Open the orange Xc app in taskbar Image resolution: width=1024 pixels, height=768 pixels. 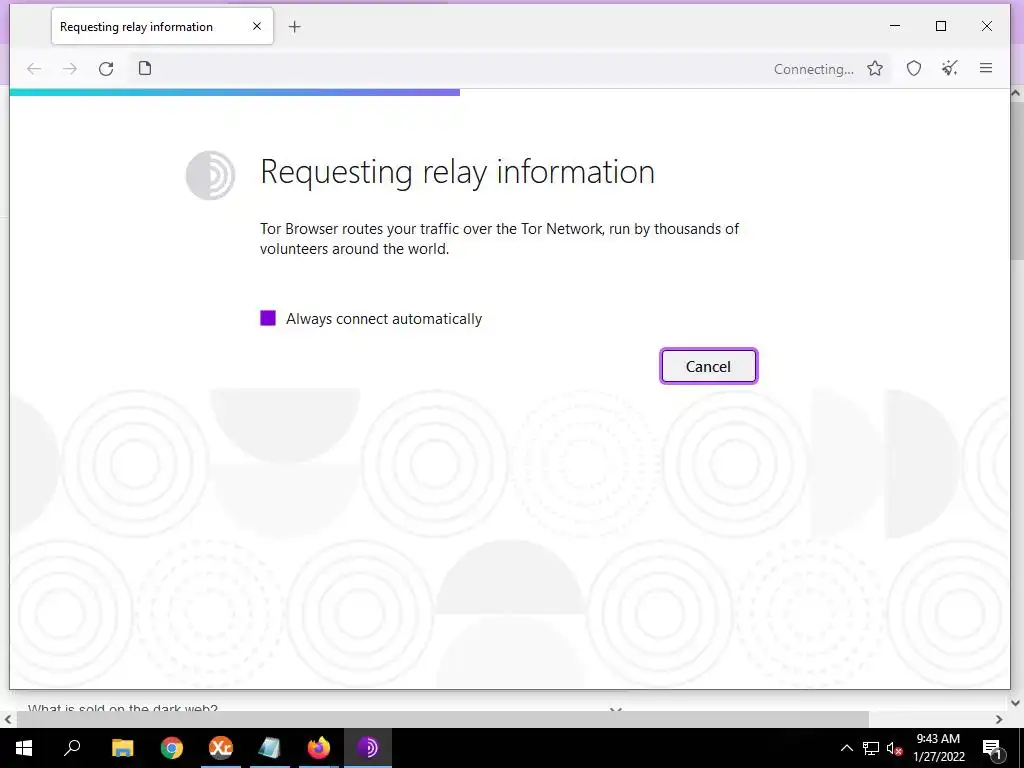click(x=221, y=748)
